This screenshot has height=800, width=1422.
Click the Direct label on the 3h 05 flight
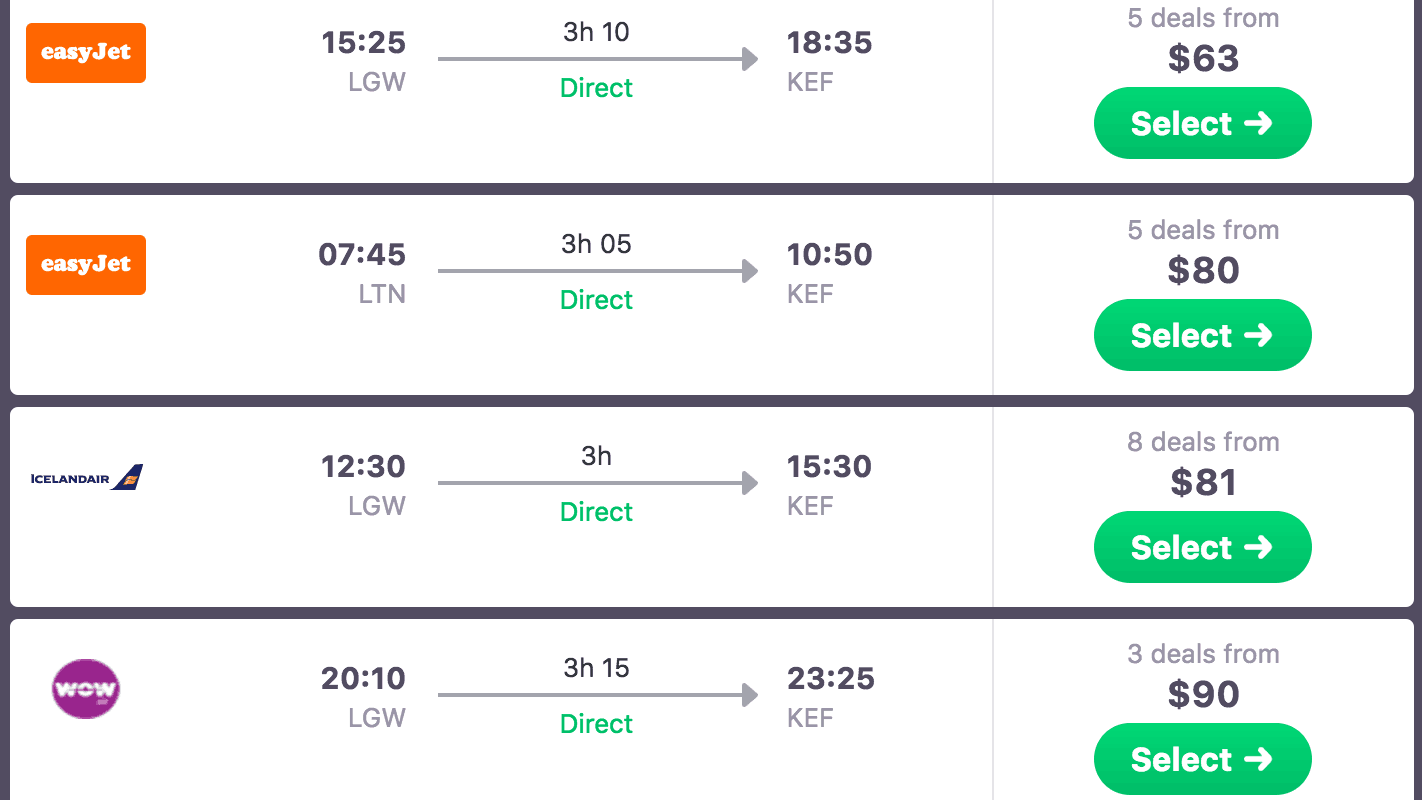pos(596,300)
